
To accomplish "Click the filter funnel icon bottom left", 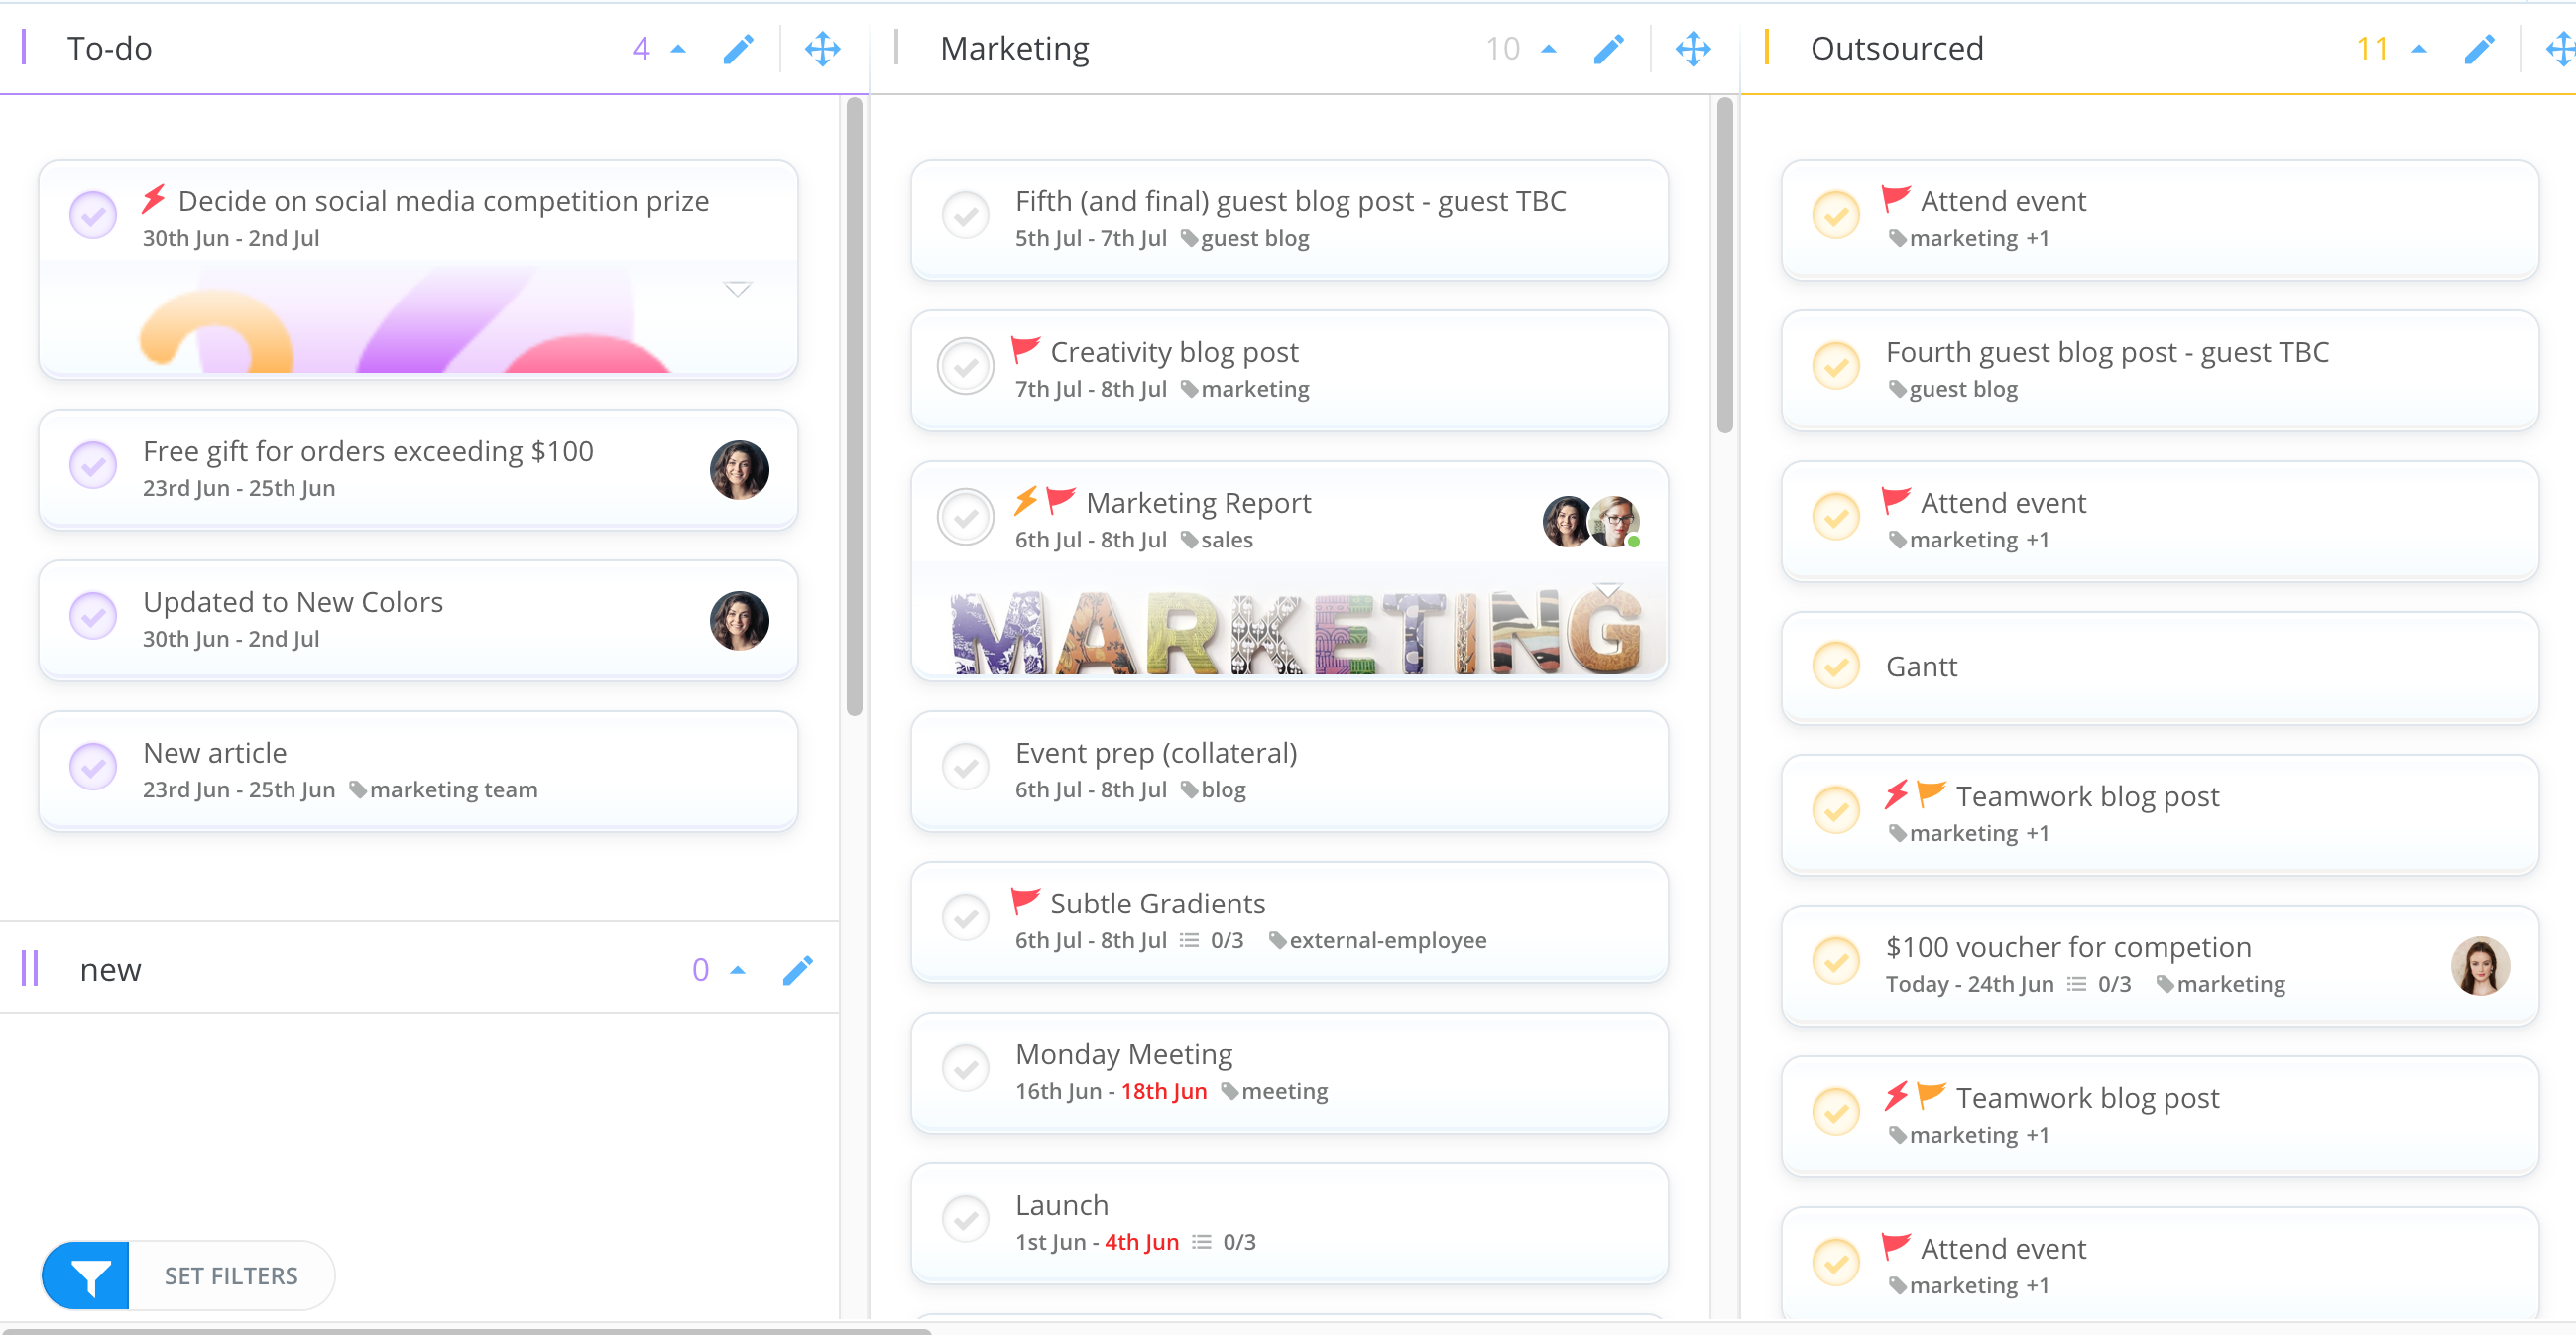I will [87, 1274].
